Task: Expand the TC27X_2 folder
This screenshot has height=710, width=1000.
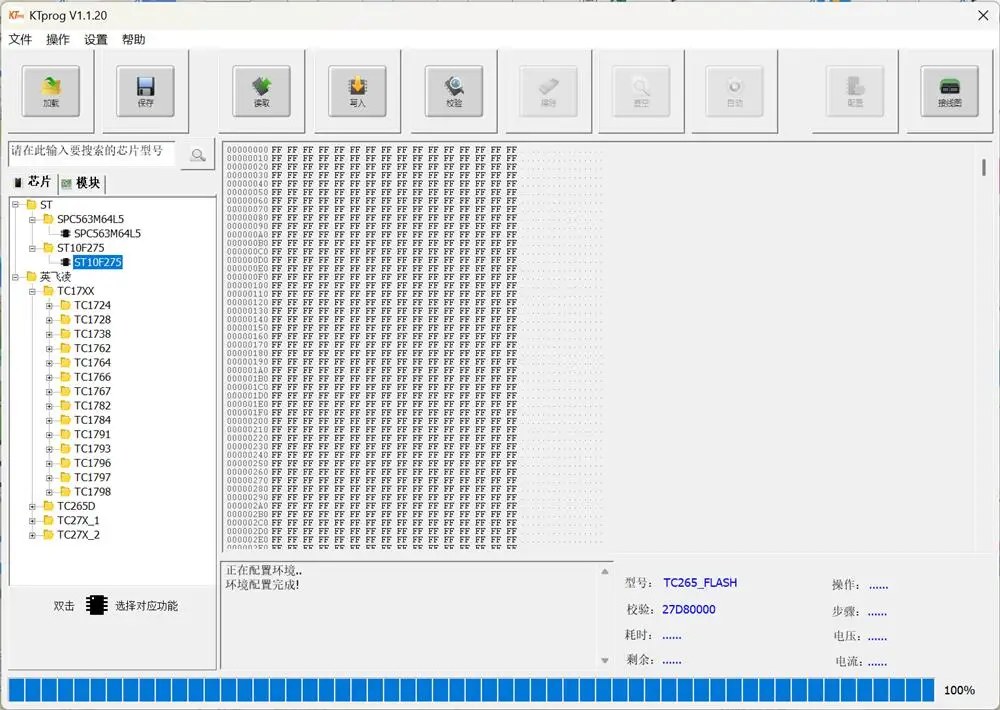Action: pos(32,535)
